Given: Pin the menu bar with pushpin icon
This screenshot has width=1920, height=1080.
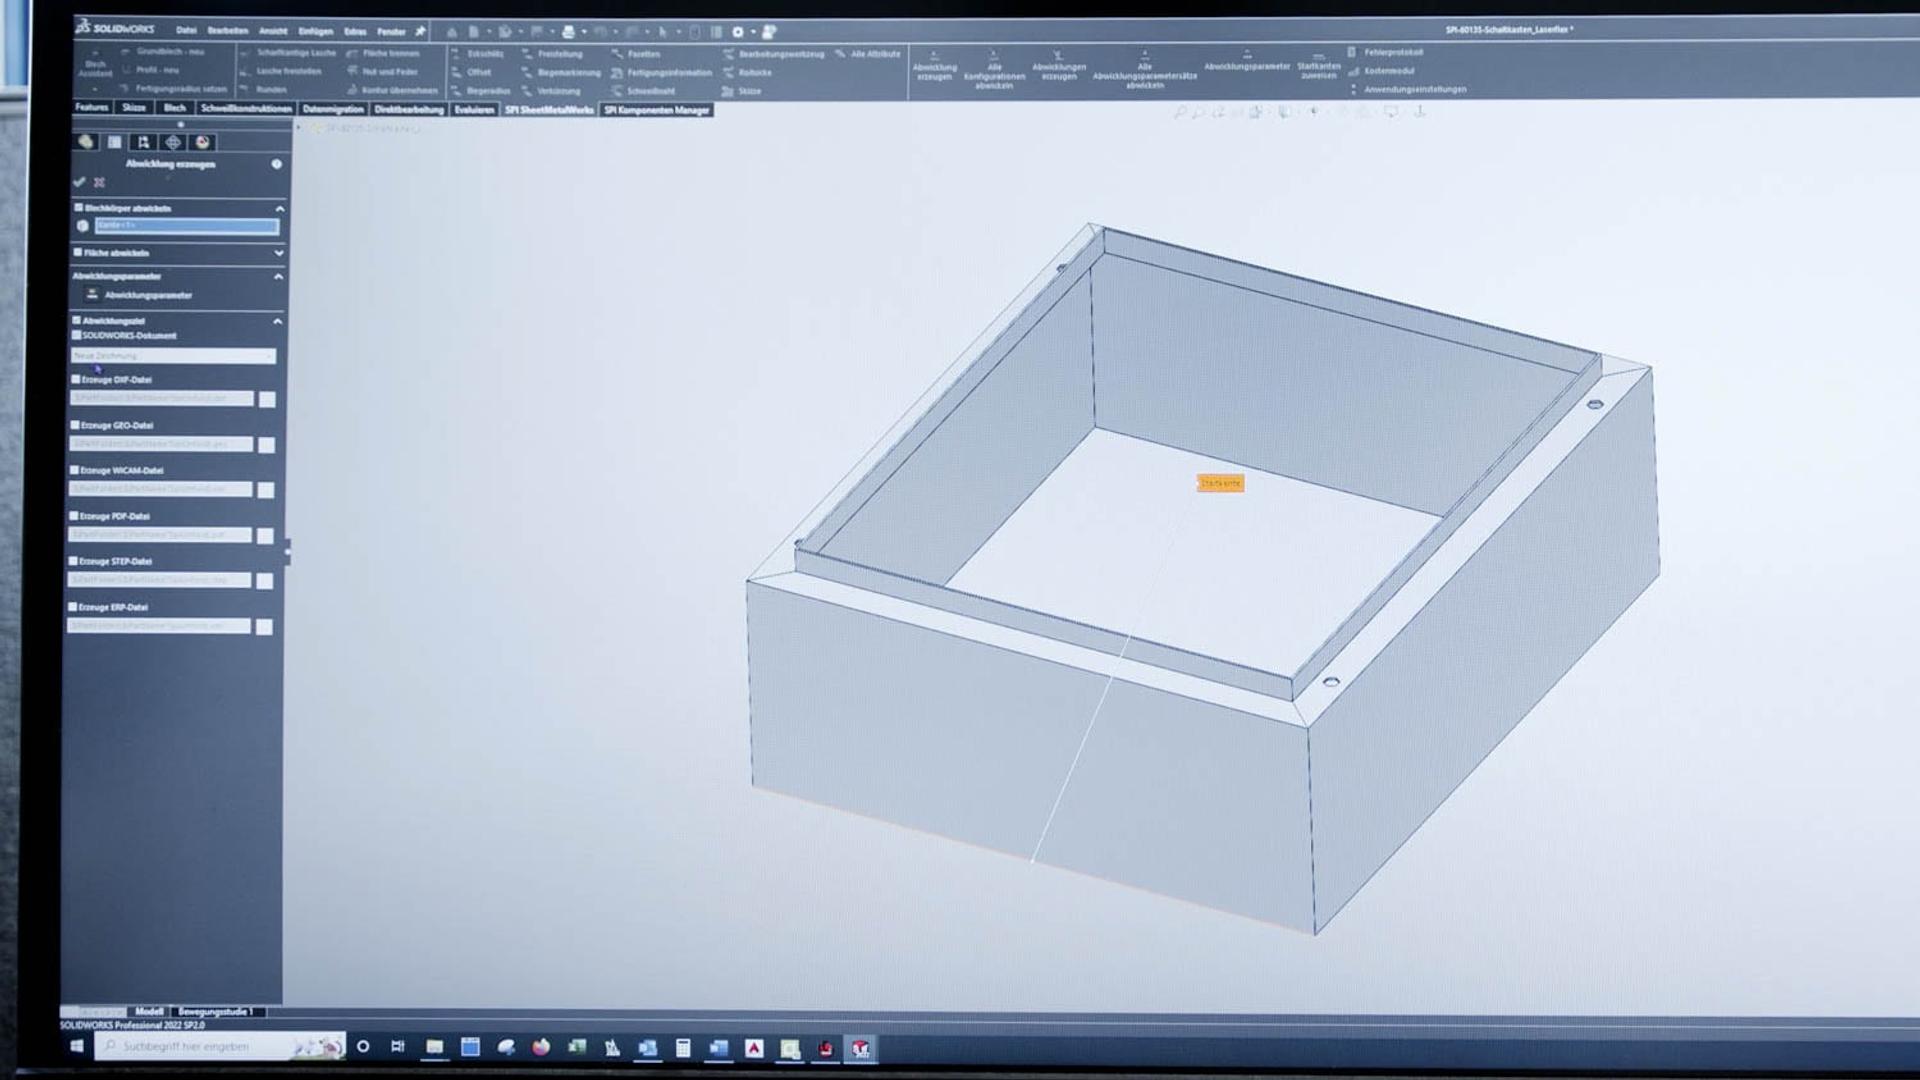Looking at the screenshot, I should (420, 31).
